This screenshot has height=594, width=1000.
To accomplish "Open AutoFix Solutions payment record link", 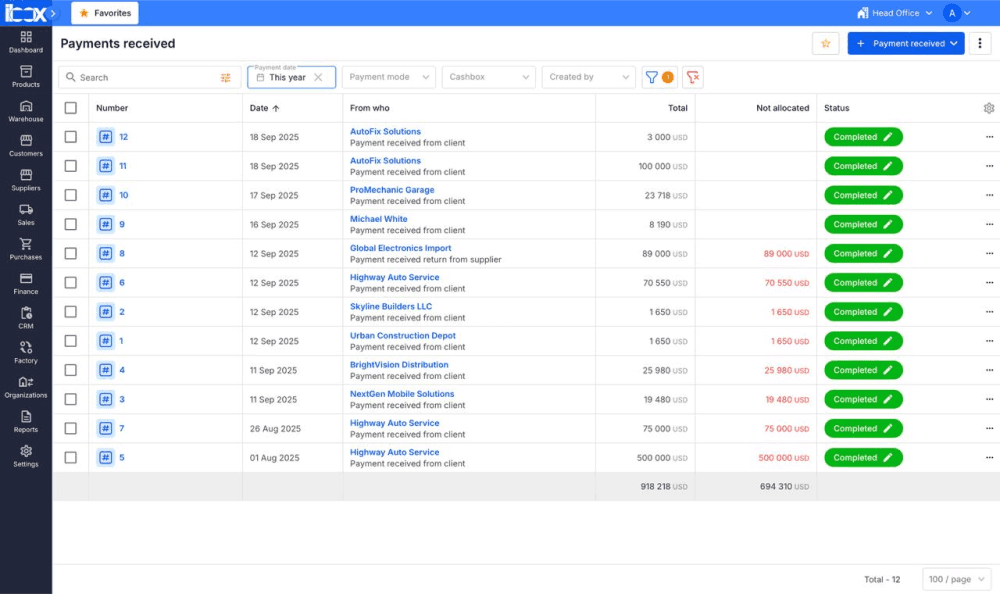I will pyautogui.click(x=385, y=131).
